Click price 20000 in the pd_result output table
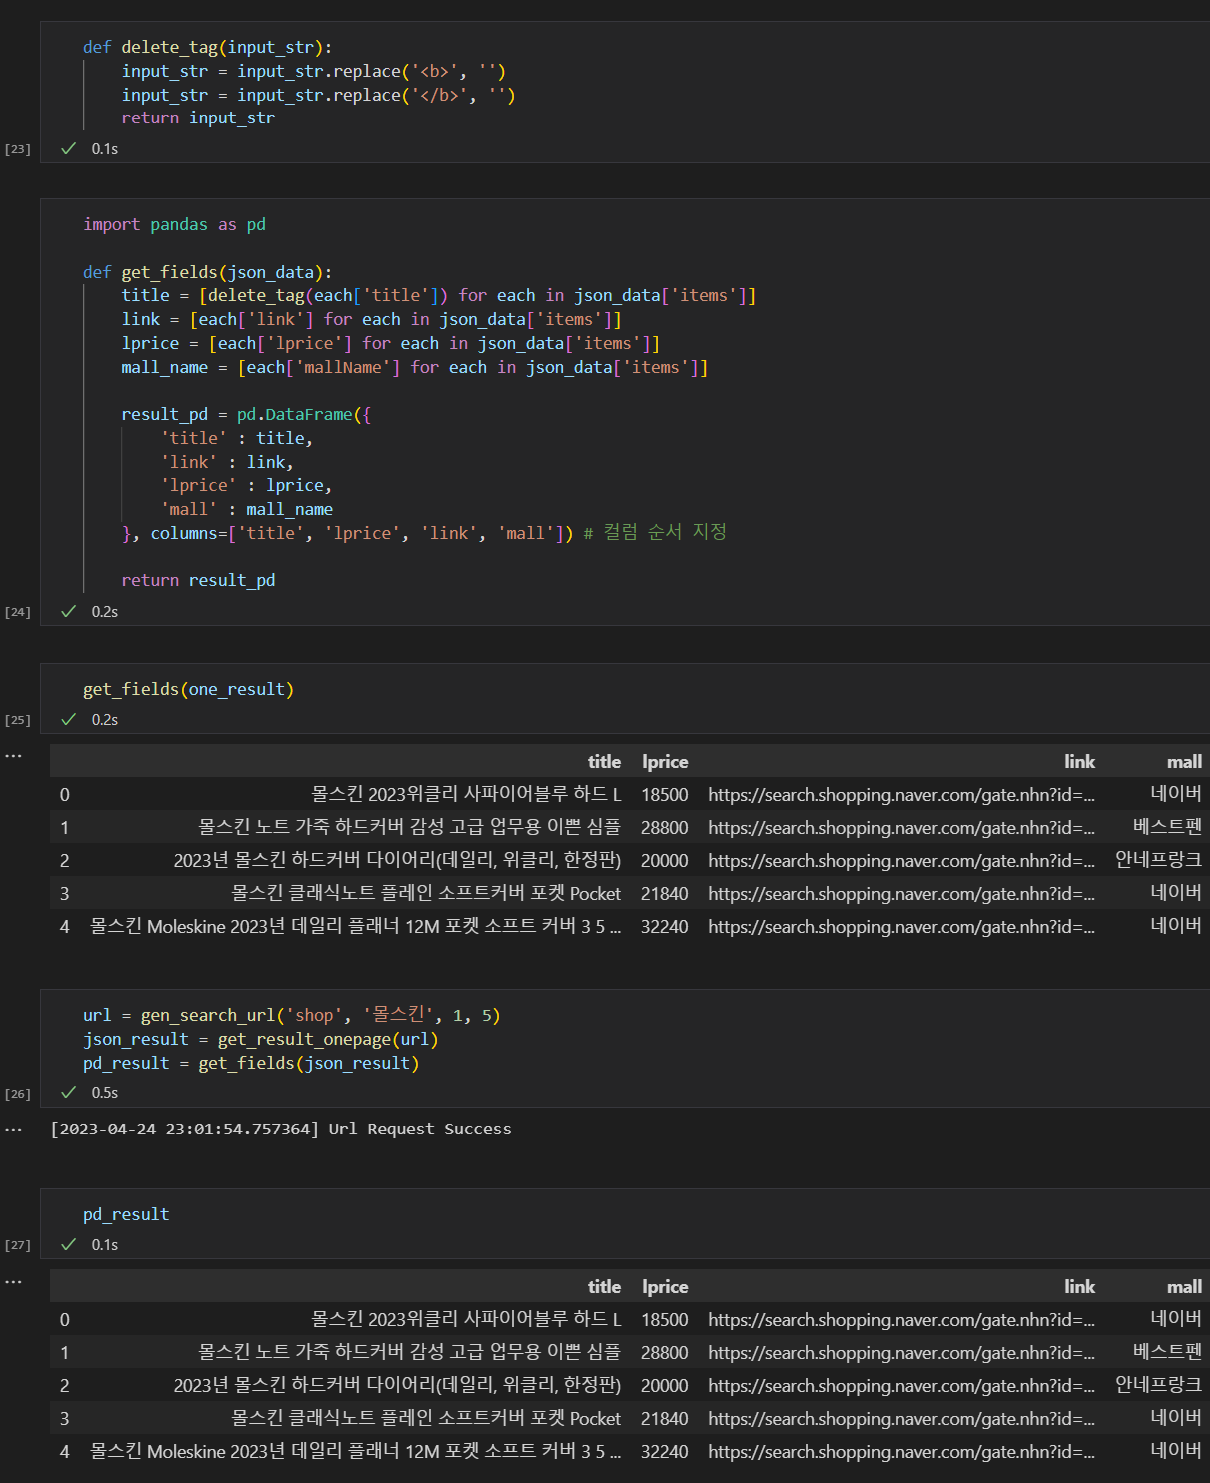Image resolution: width=1210 pixels, height=1483 pixels. coord(665,1385)
